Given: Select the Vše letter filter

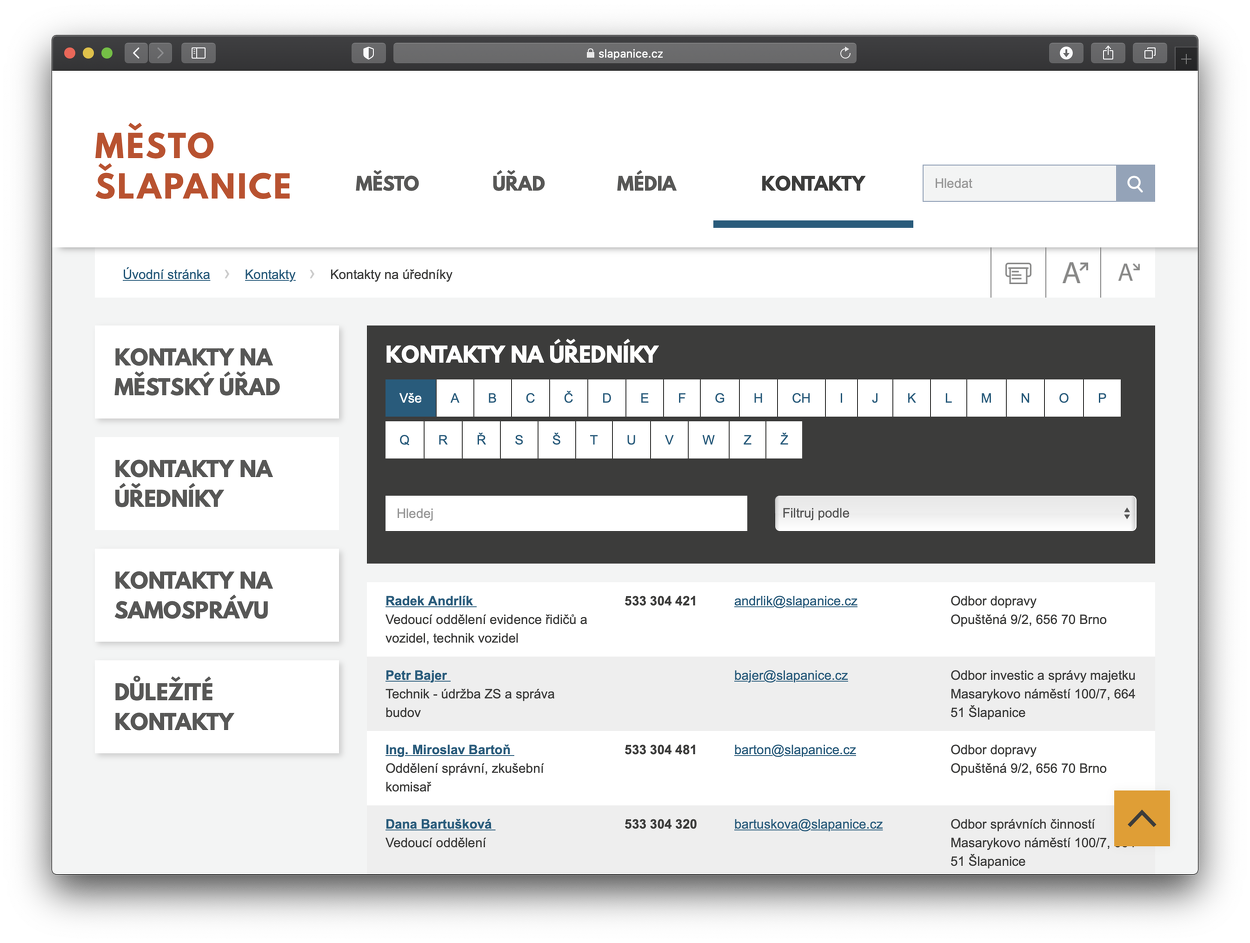Looking at the screenshot, I should pyautogui.click(x=410, y=398).
